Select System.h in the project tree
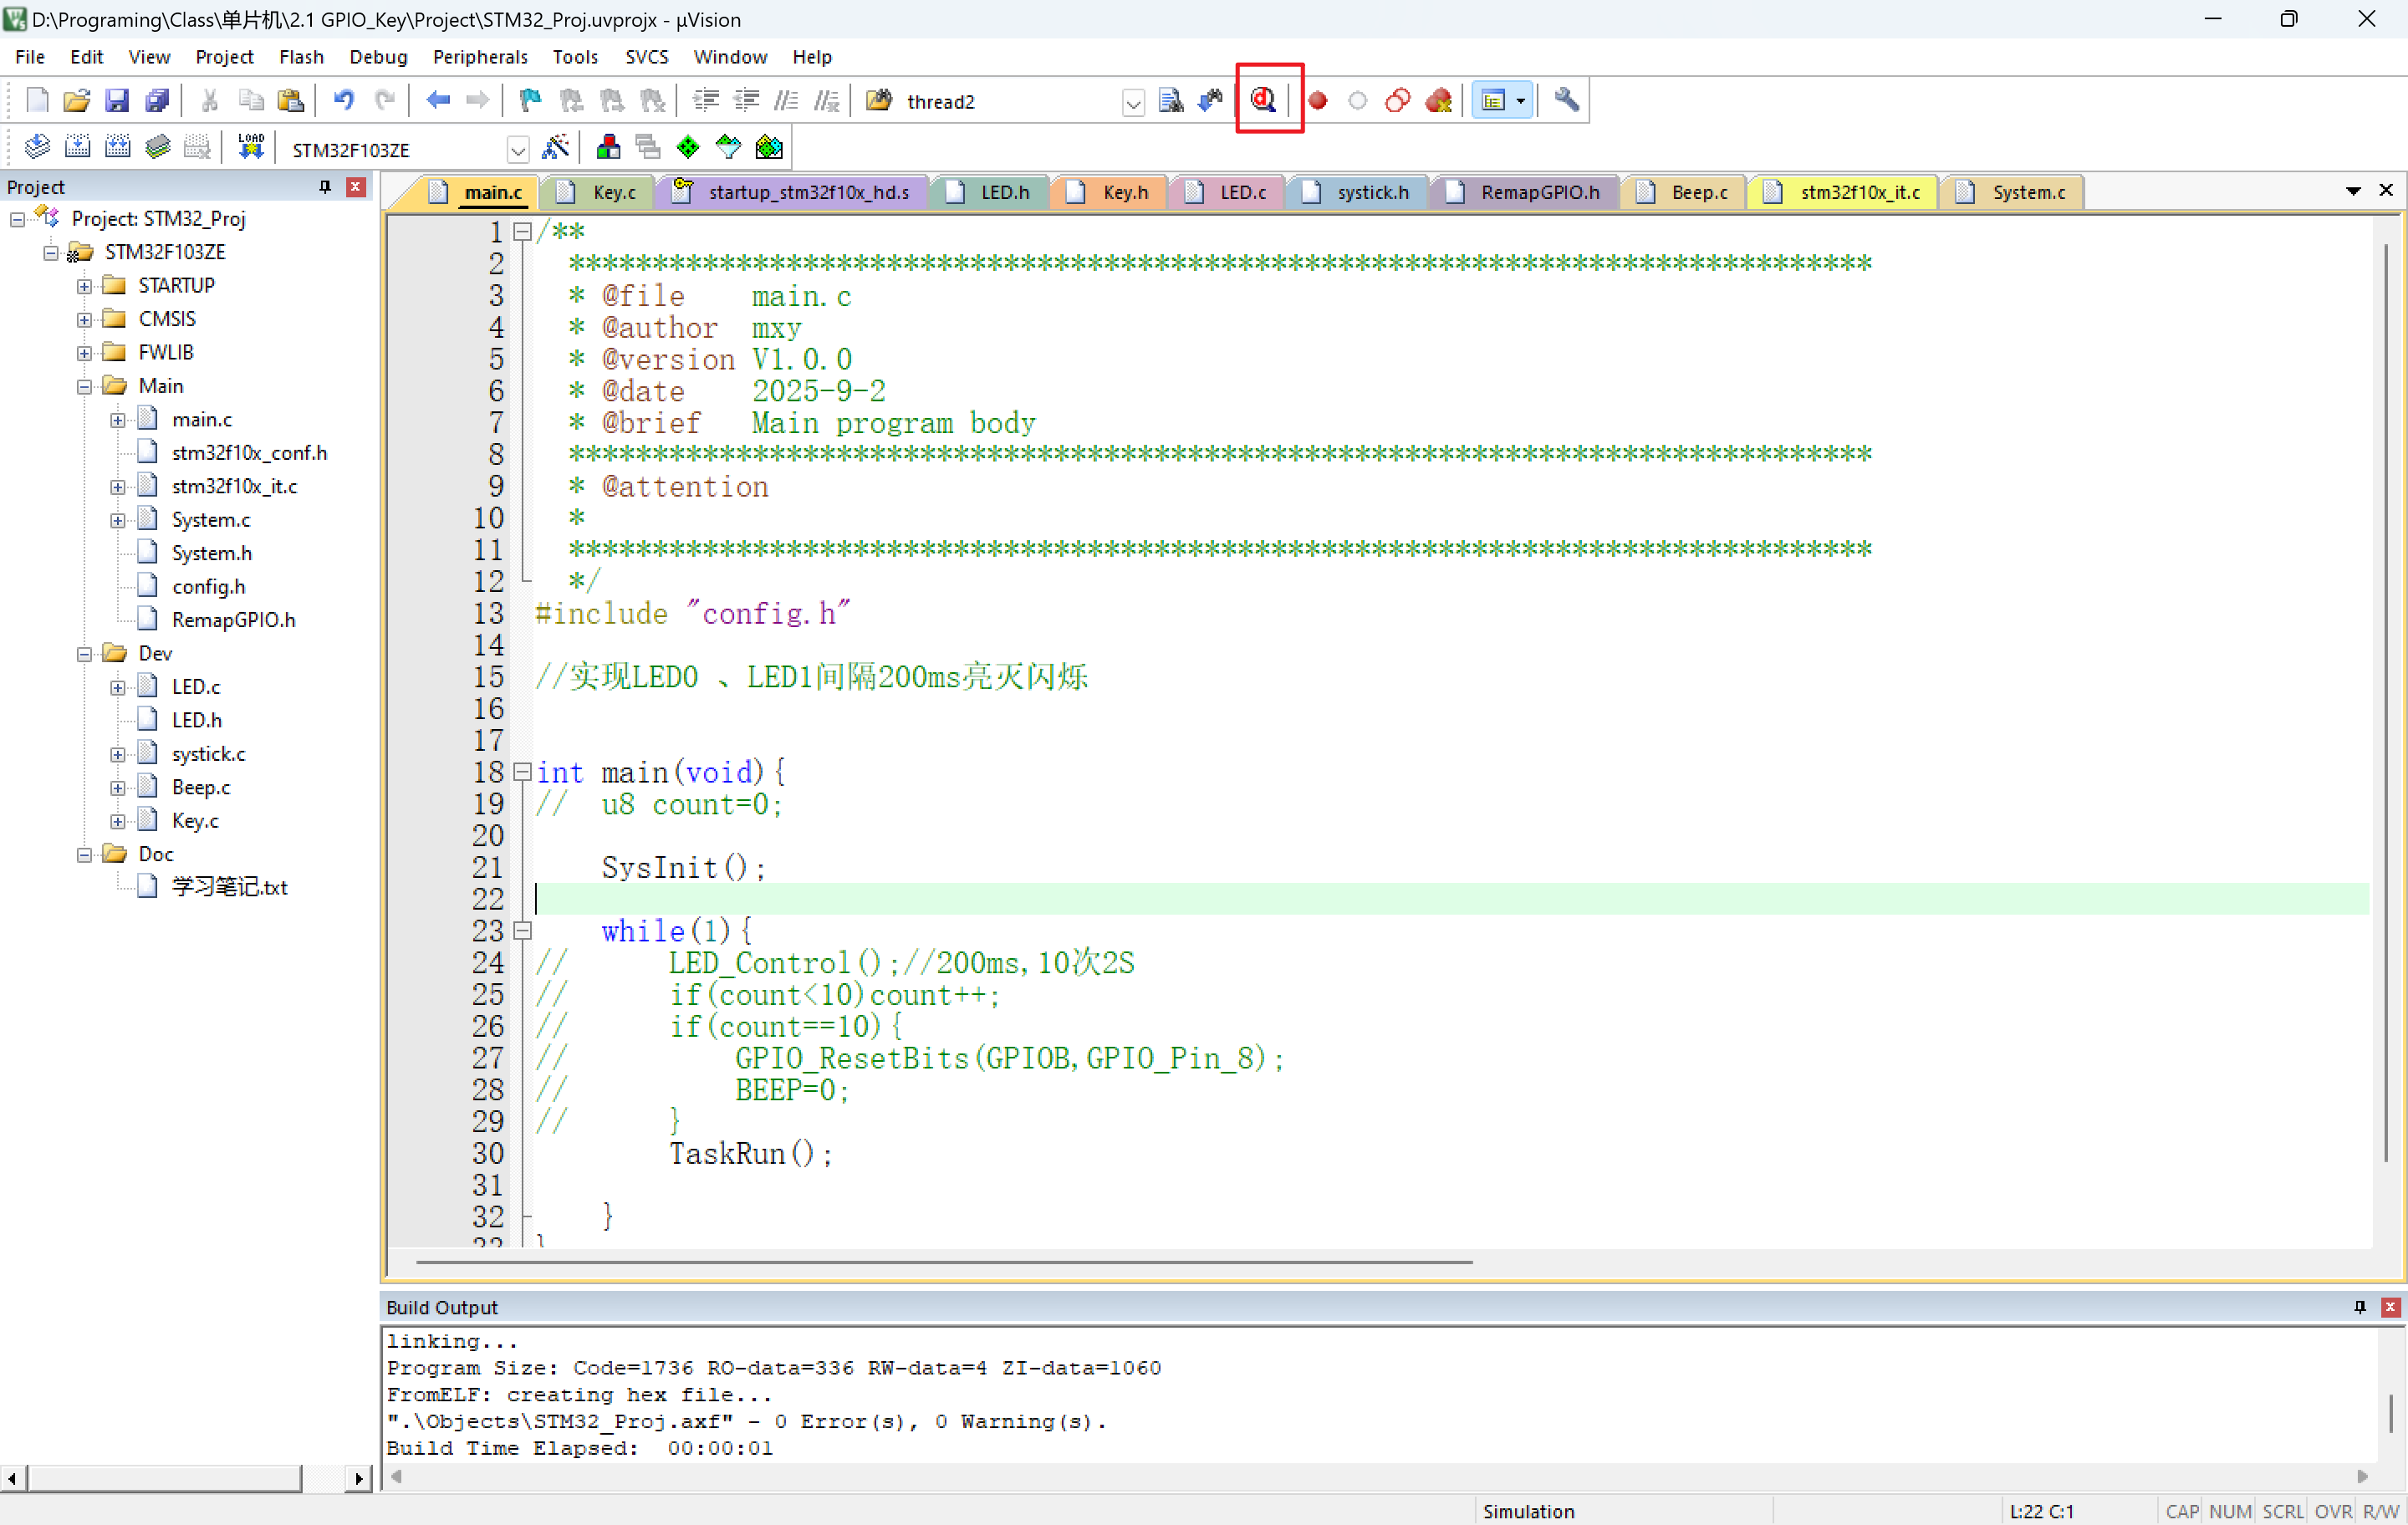Screen dimensions: 2408x1525 click(x=211, y=553)
